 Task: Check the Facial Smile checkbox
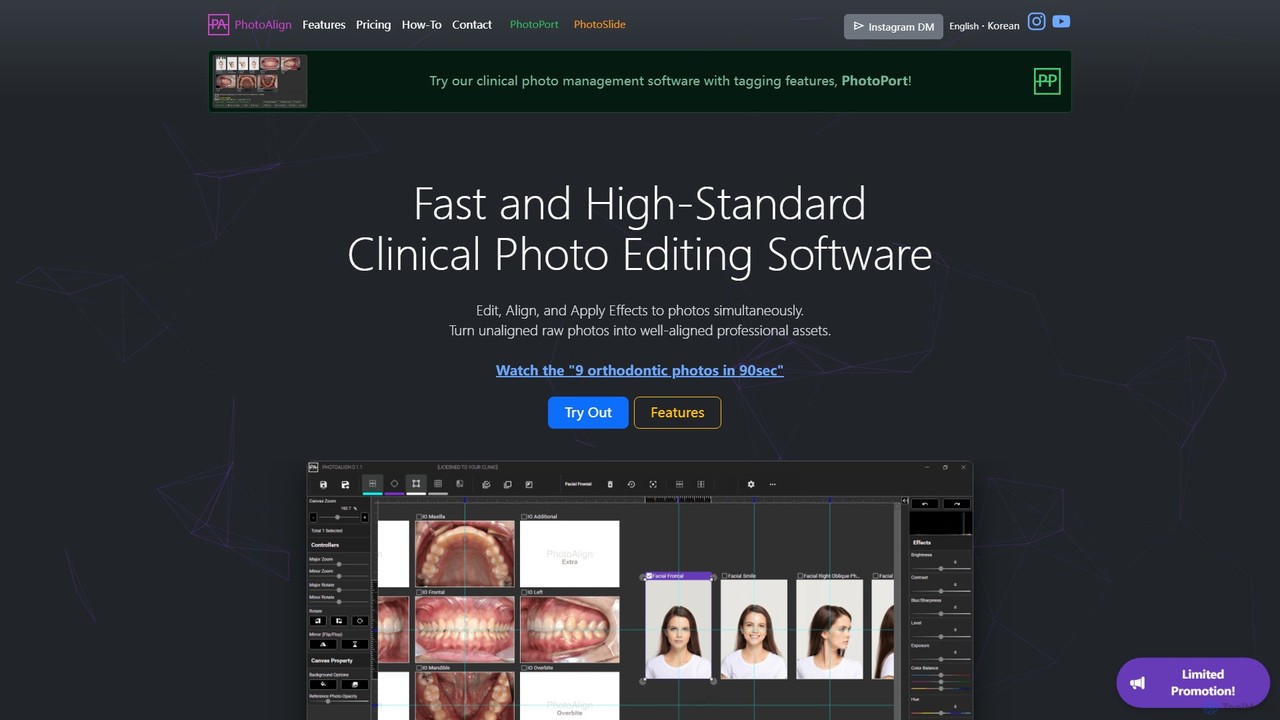pyautogui.click(x=724, y=576)
